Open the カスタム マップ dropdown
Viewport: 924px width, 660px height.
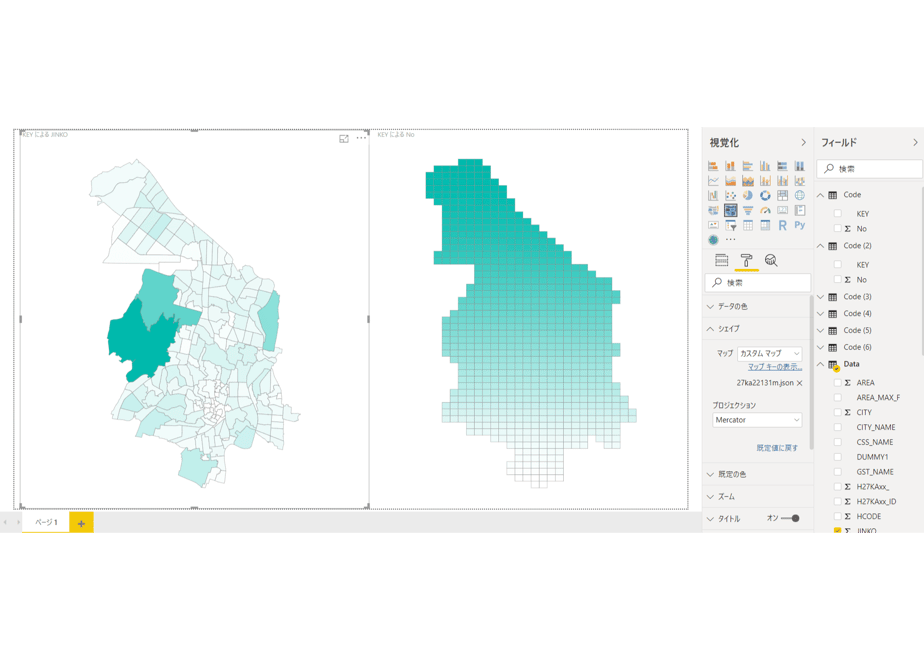pyautogui.click(x=769, y=353)
